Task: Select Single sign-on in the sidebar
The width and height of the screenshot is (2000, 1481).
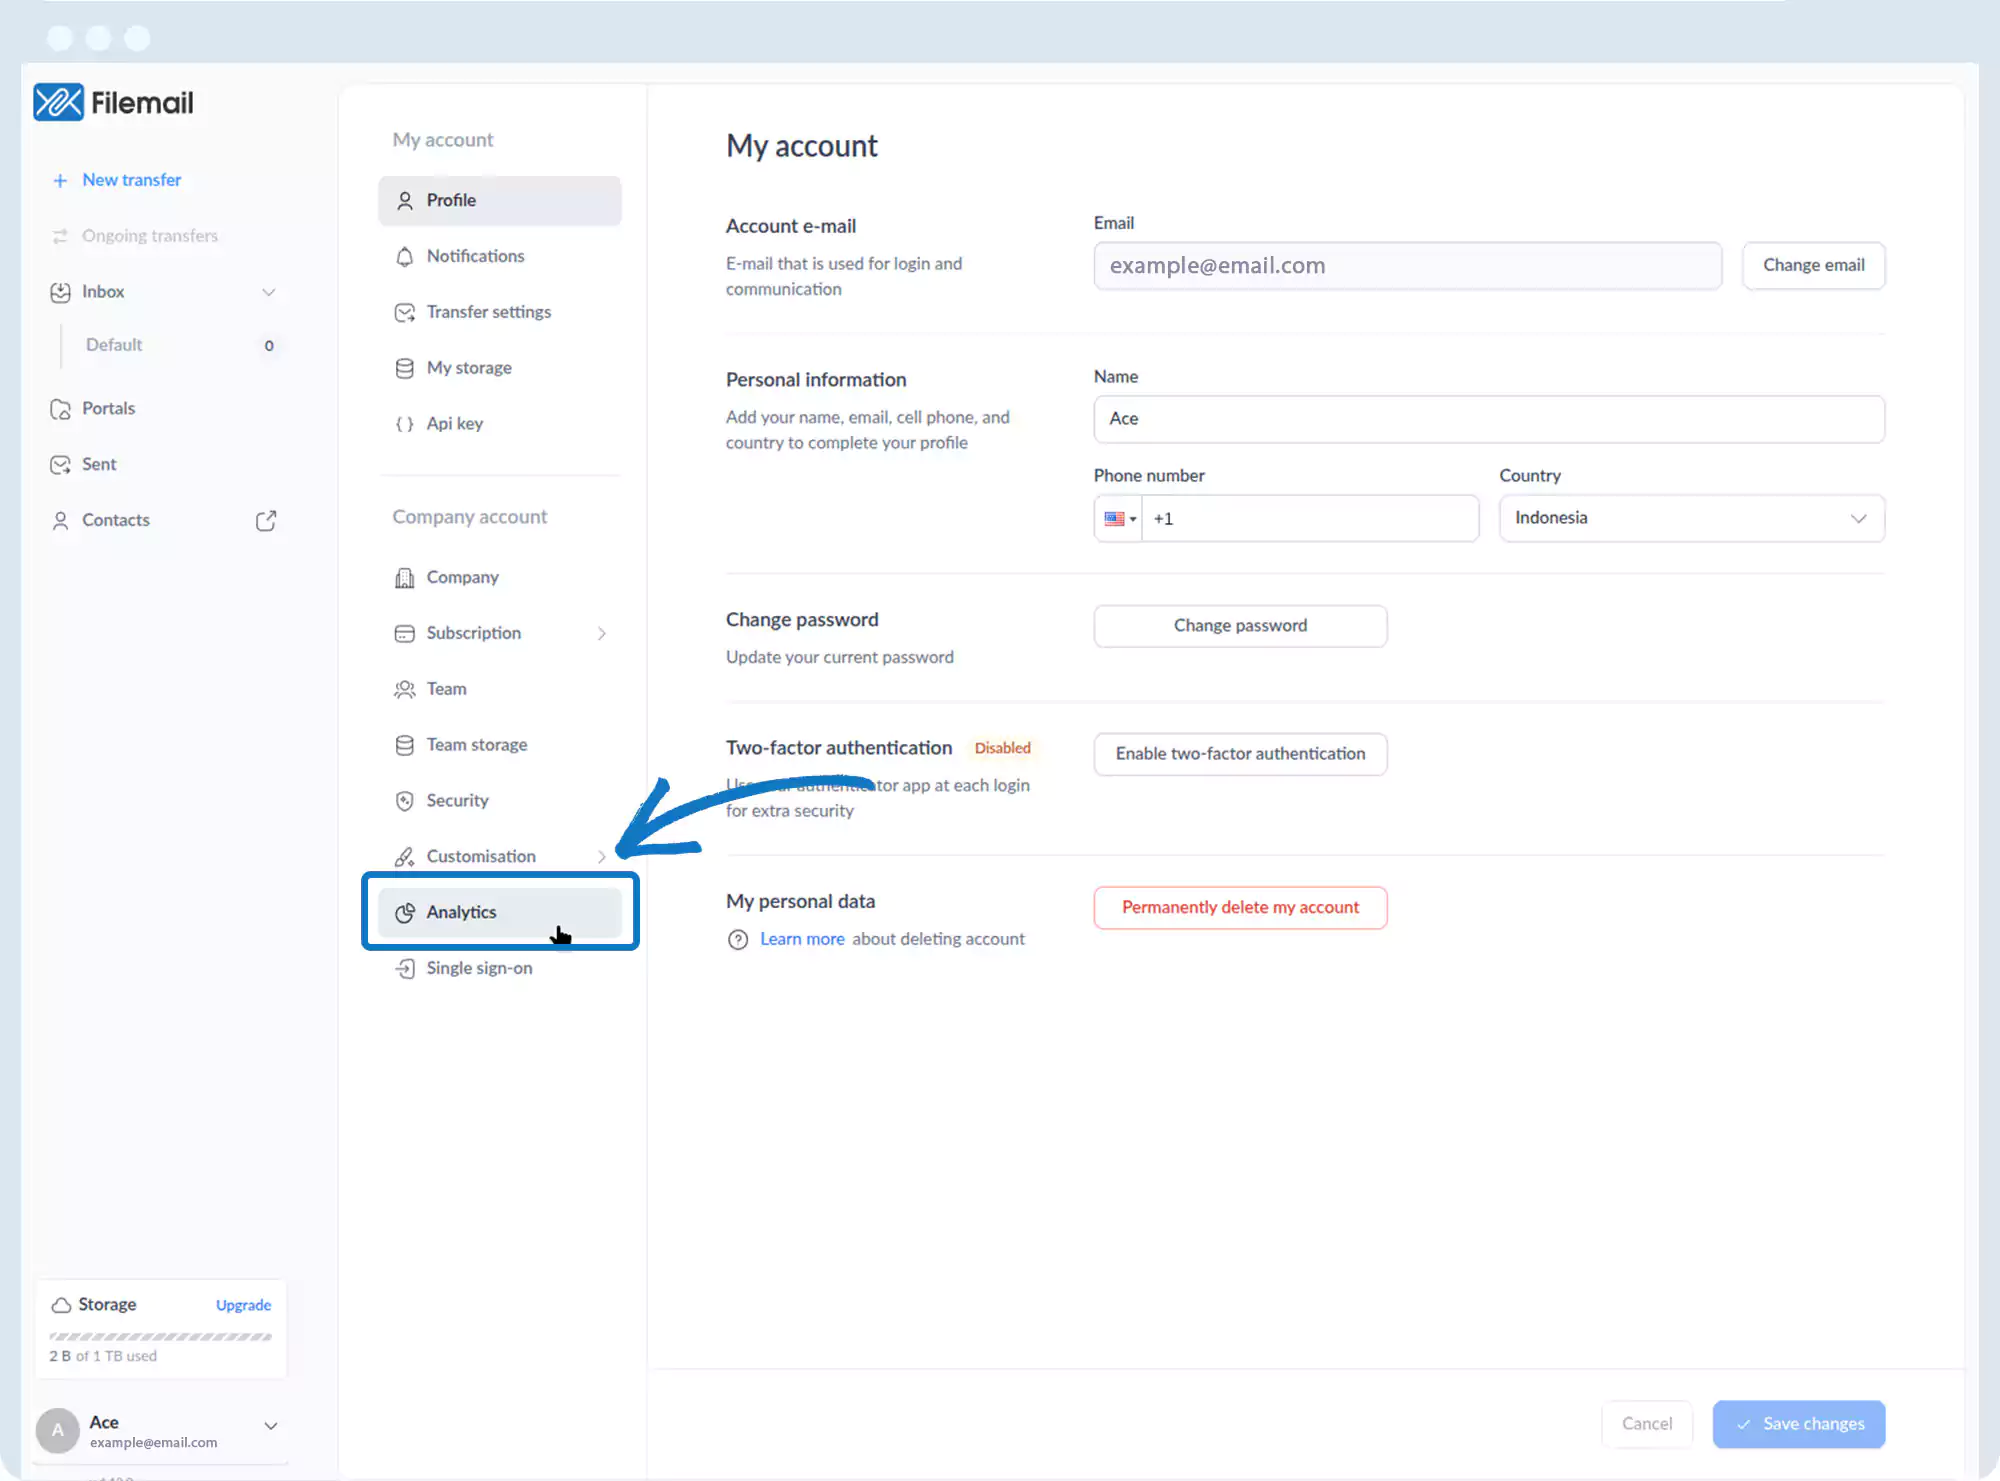Action: 479,968
